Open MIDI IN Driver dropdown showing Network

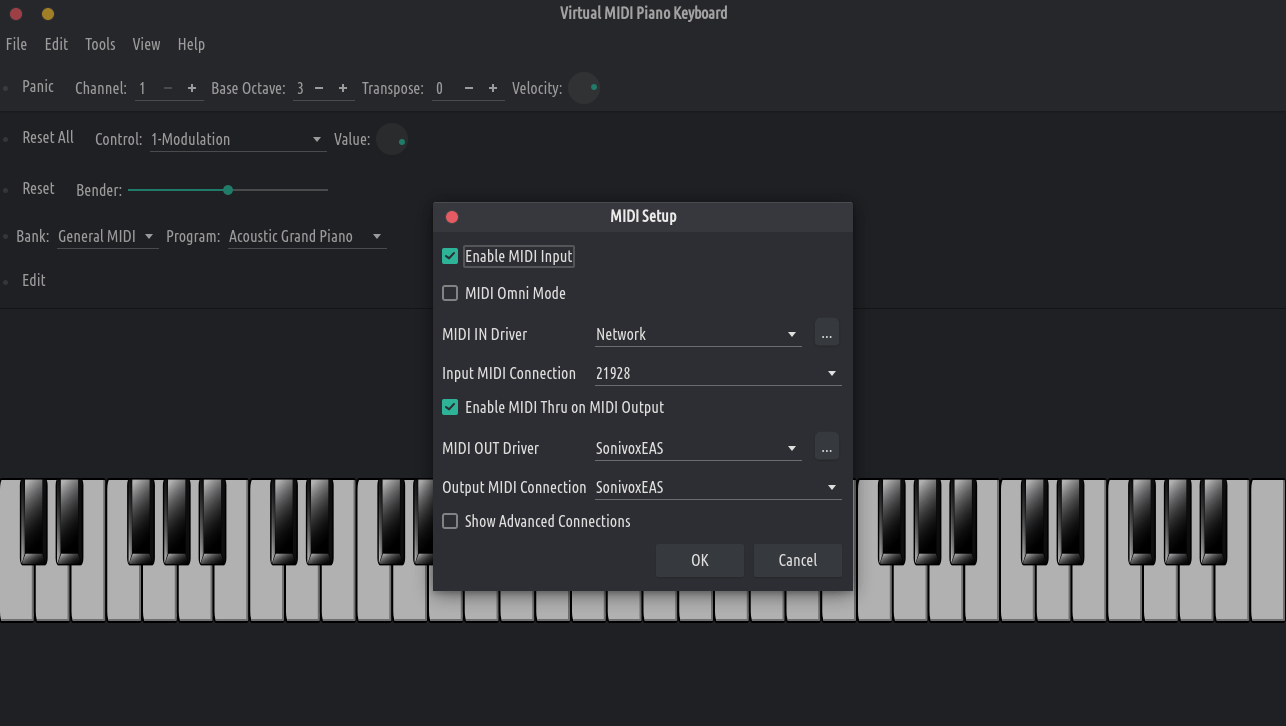pos(698,334)
